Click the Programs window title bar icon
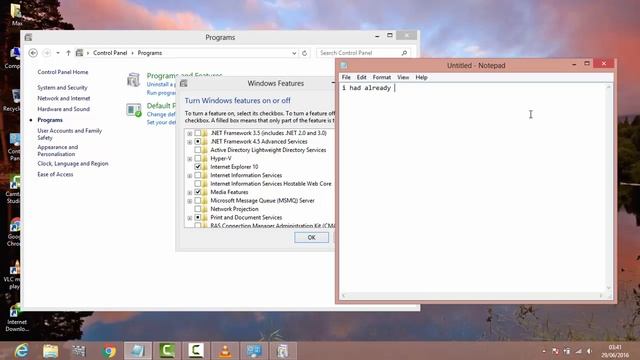 click(28, 37)
